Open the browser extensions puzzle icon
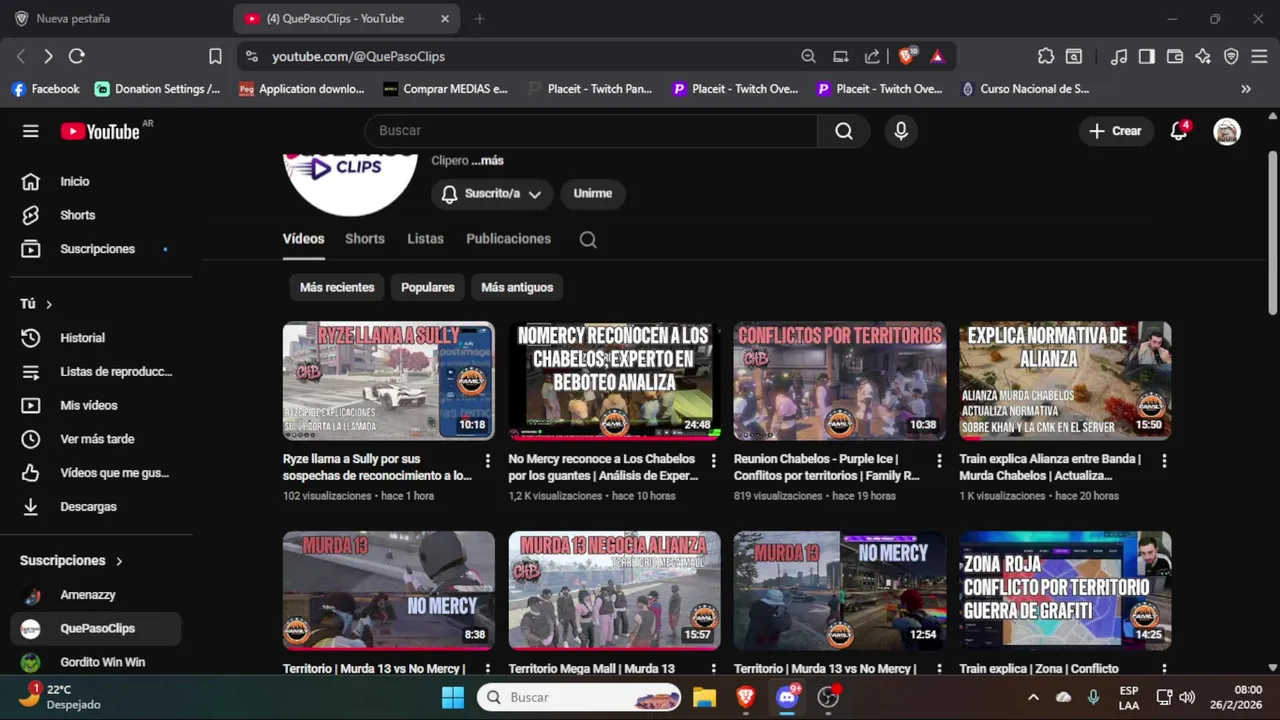 [1046, 57]
